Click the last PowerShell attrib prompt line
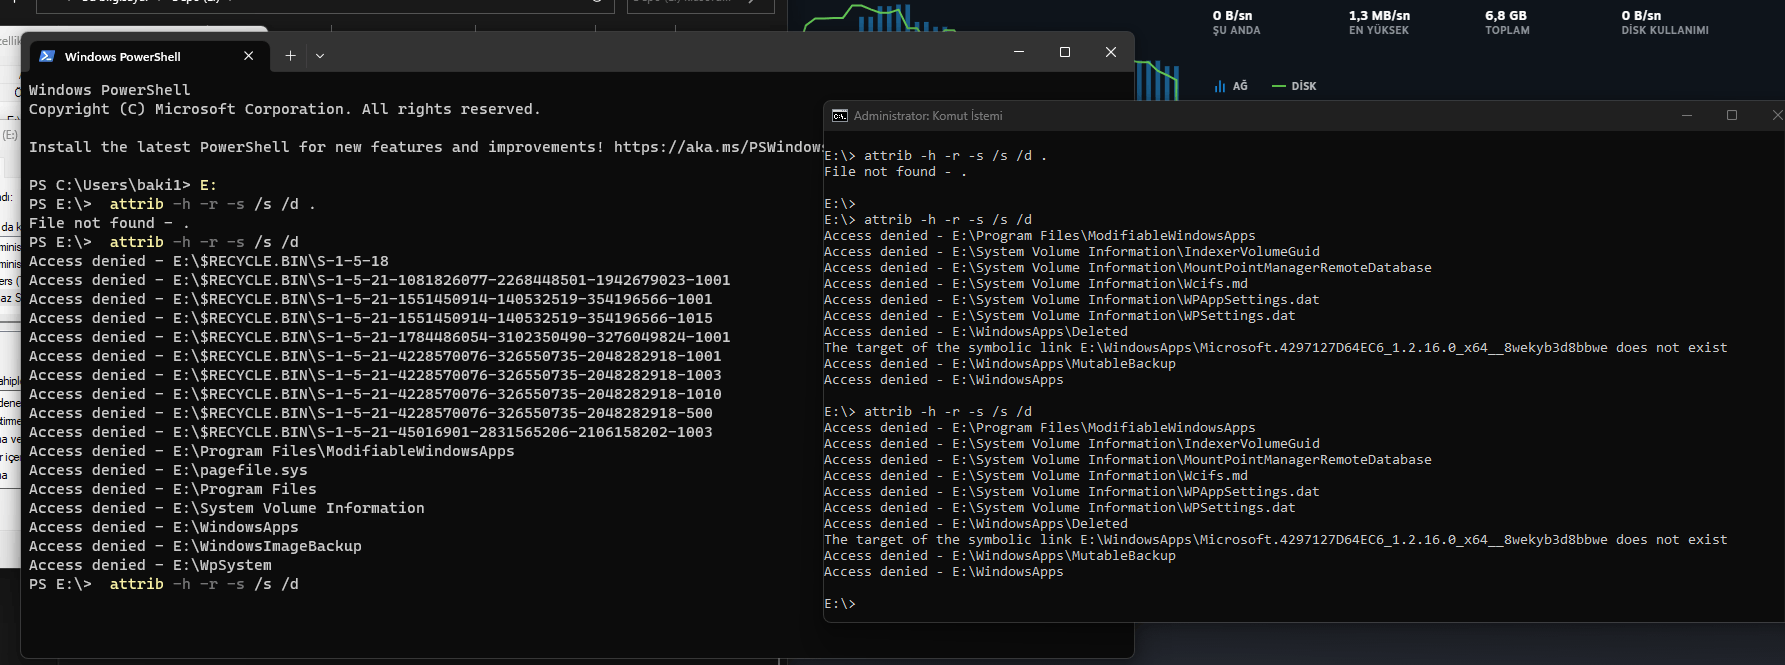Viewport: 1785px width, 665px height. 164,584
